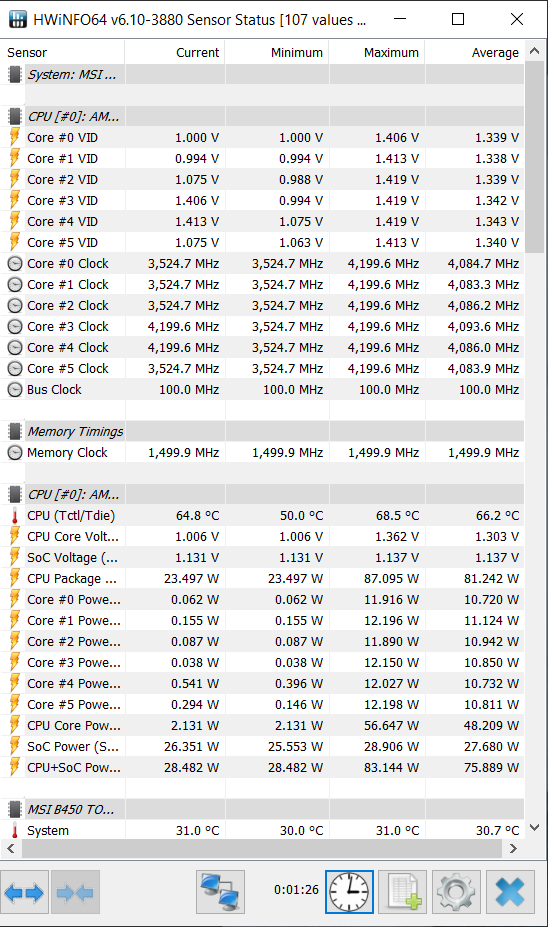The width and height of the screenshot is (549, 930).
Task: Click the HWiNFO64 title bar app icon
Action: click(18, 20)
